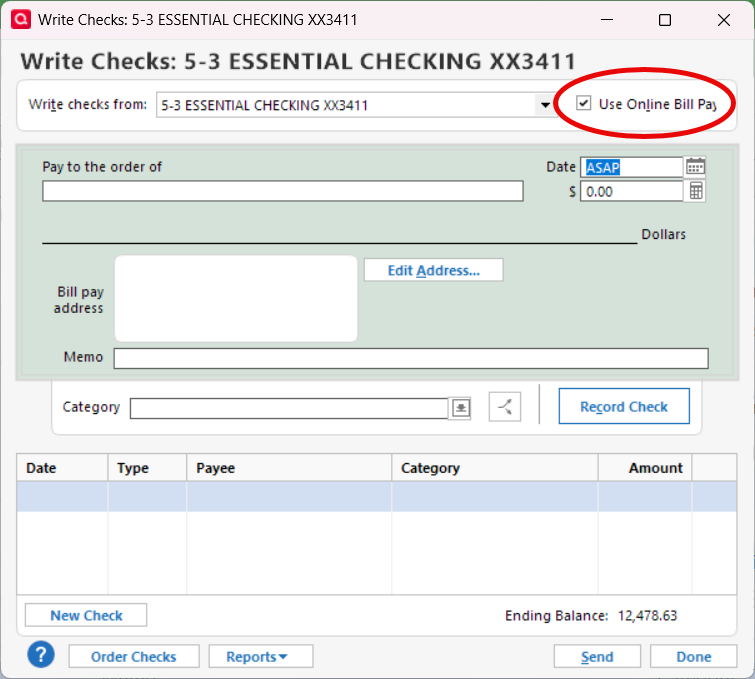
Task: Send online payments with Send button
Action: [597, 656]
